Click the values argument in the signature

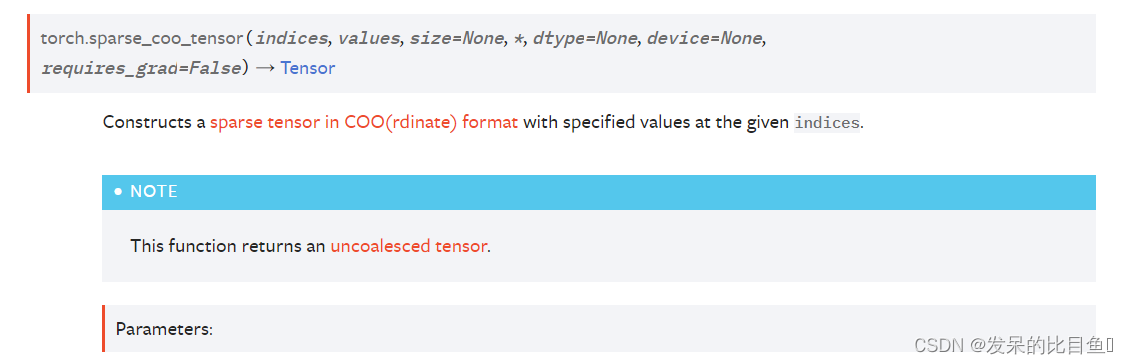[369, 38]
